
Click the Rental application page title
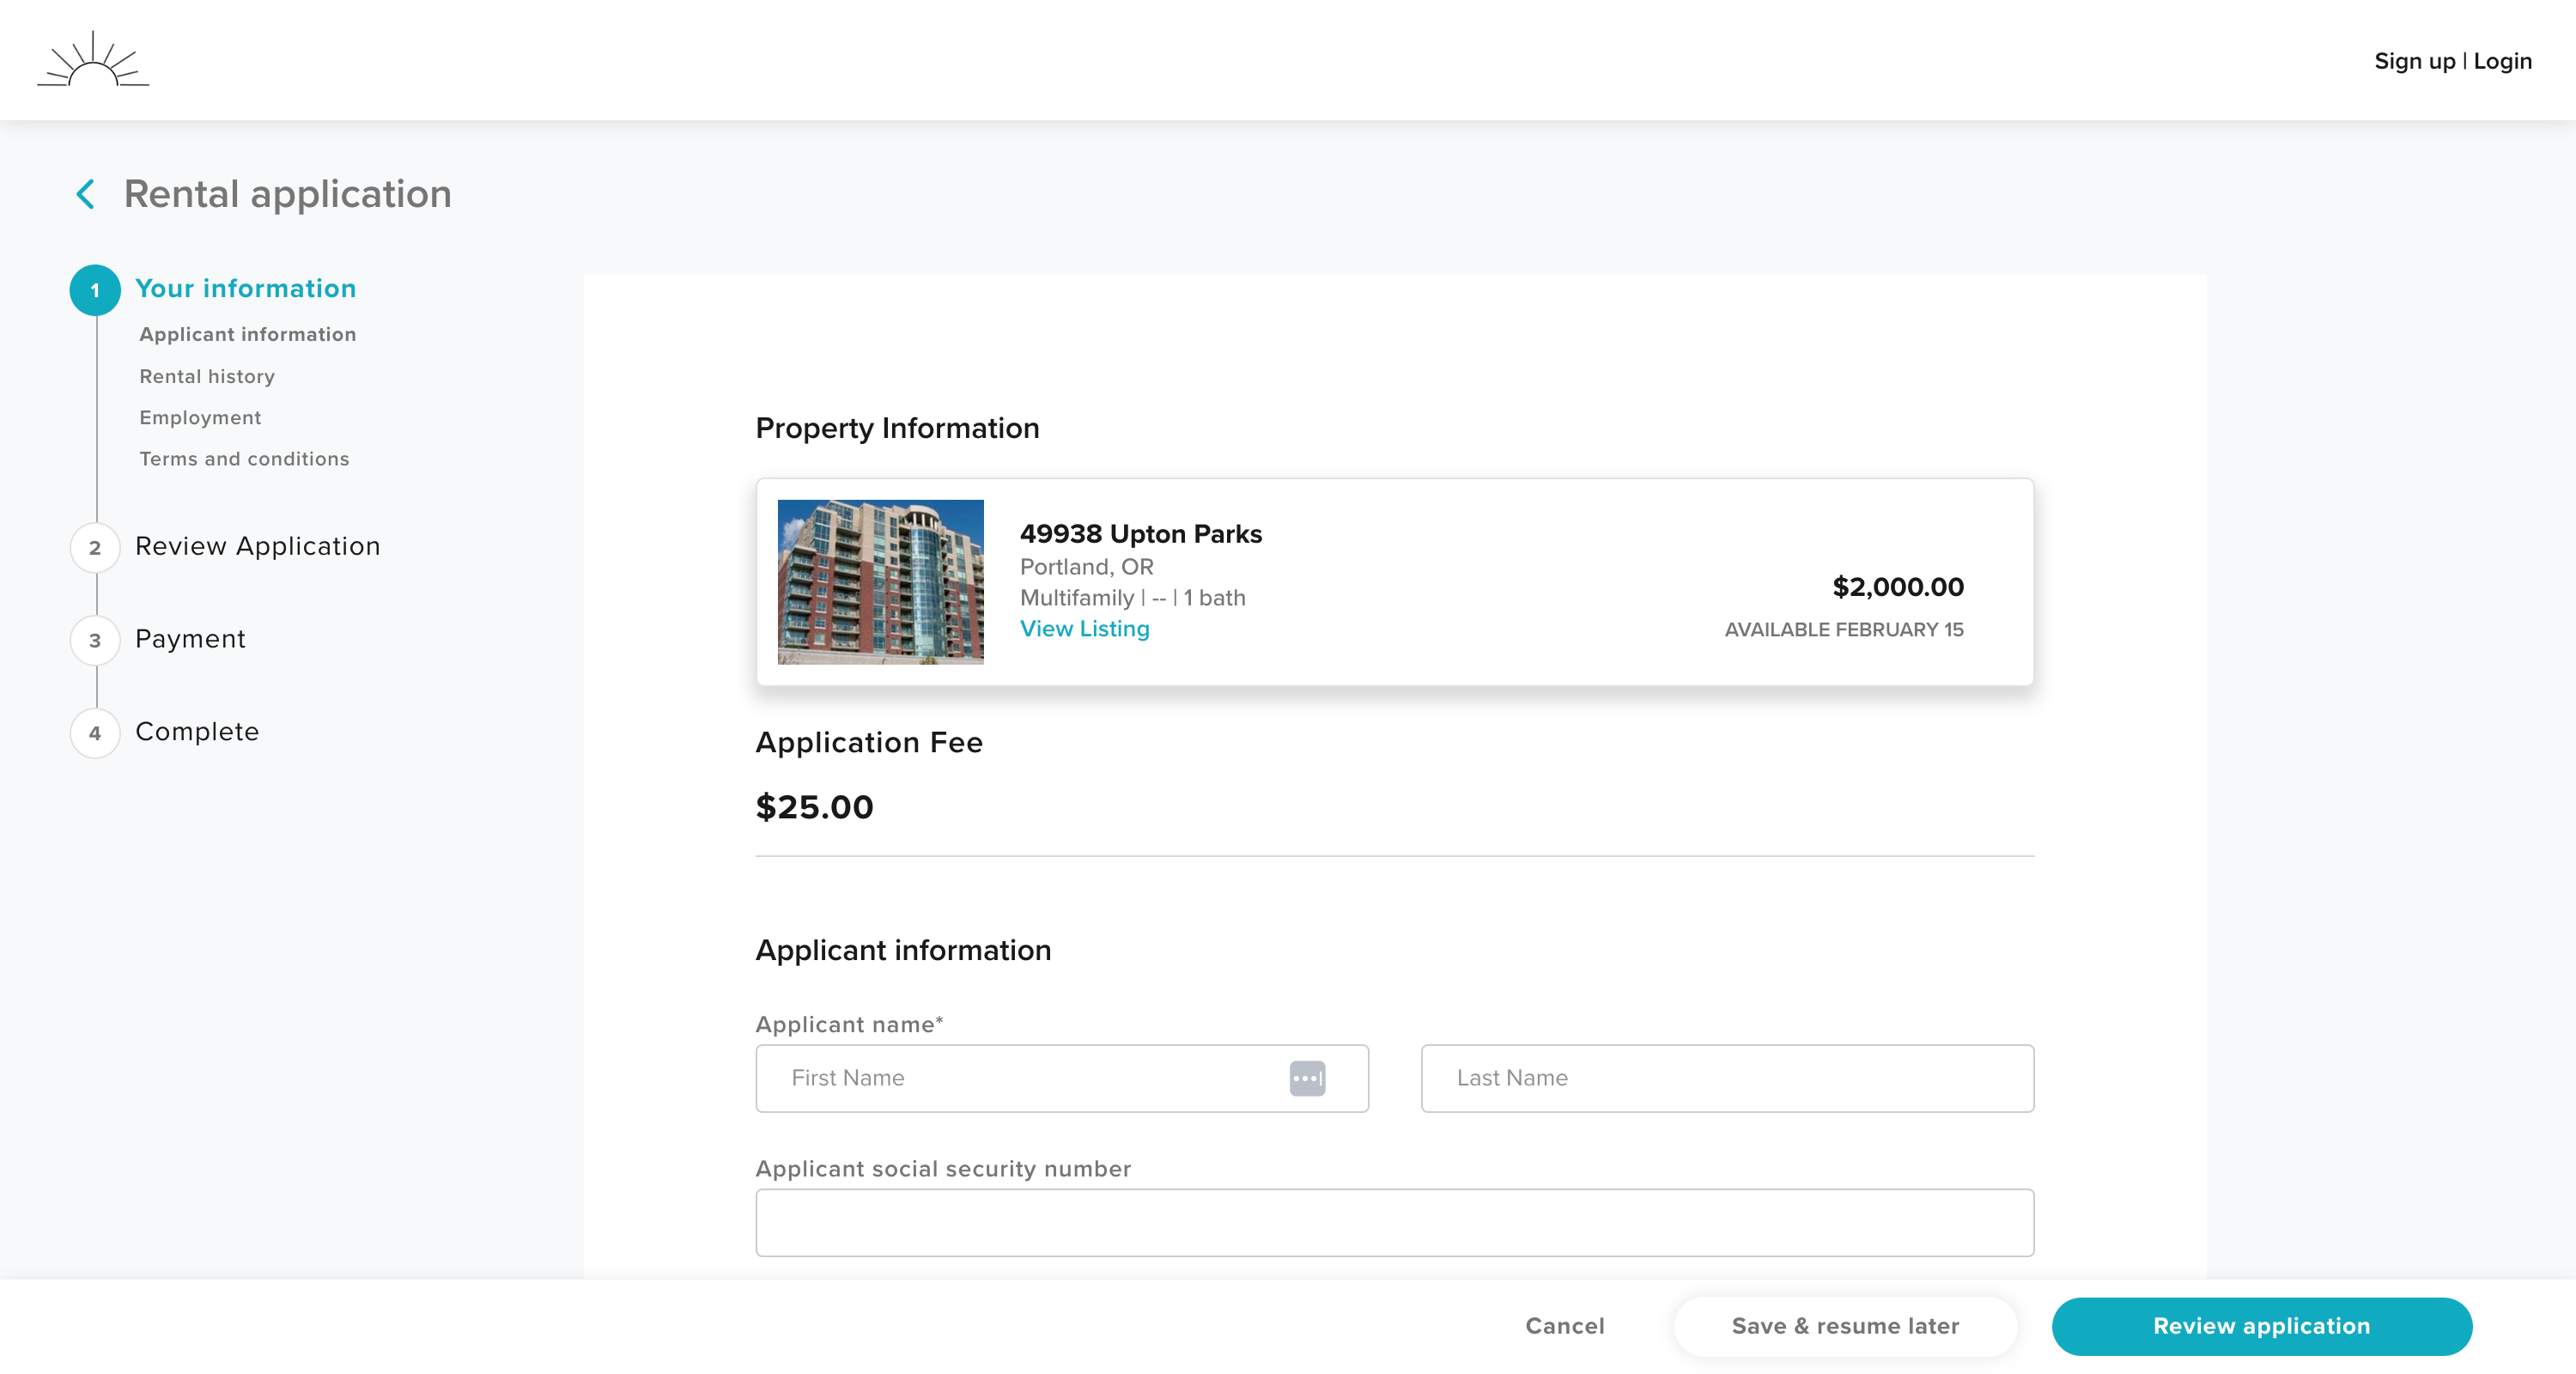(287, 194)
